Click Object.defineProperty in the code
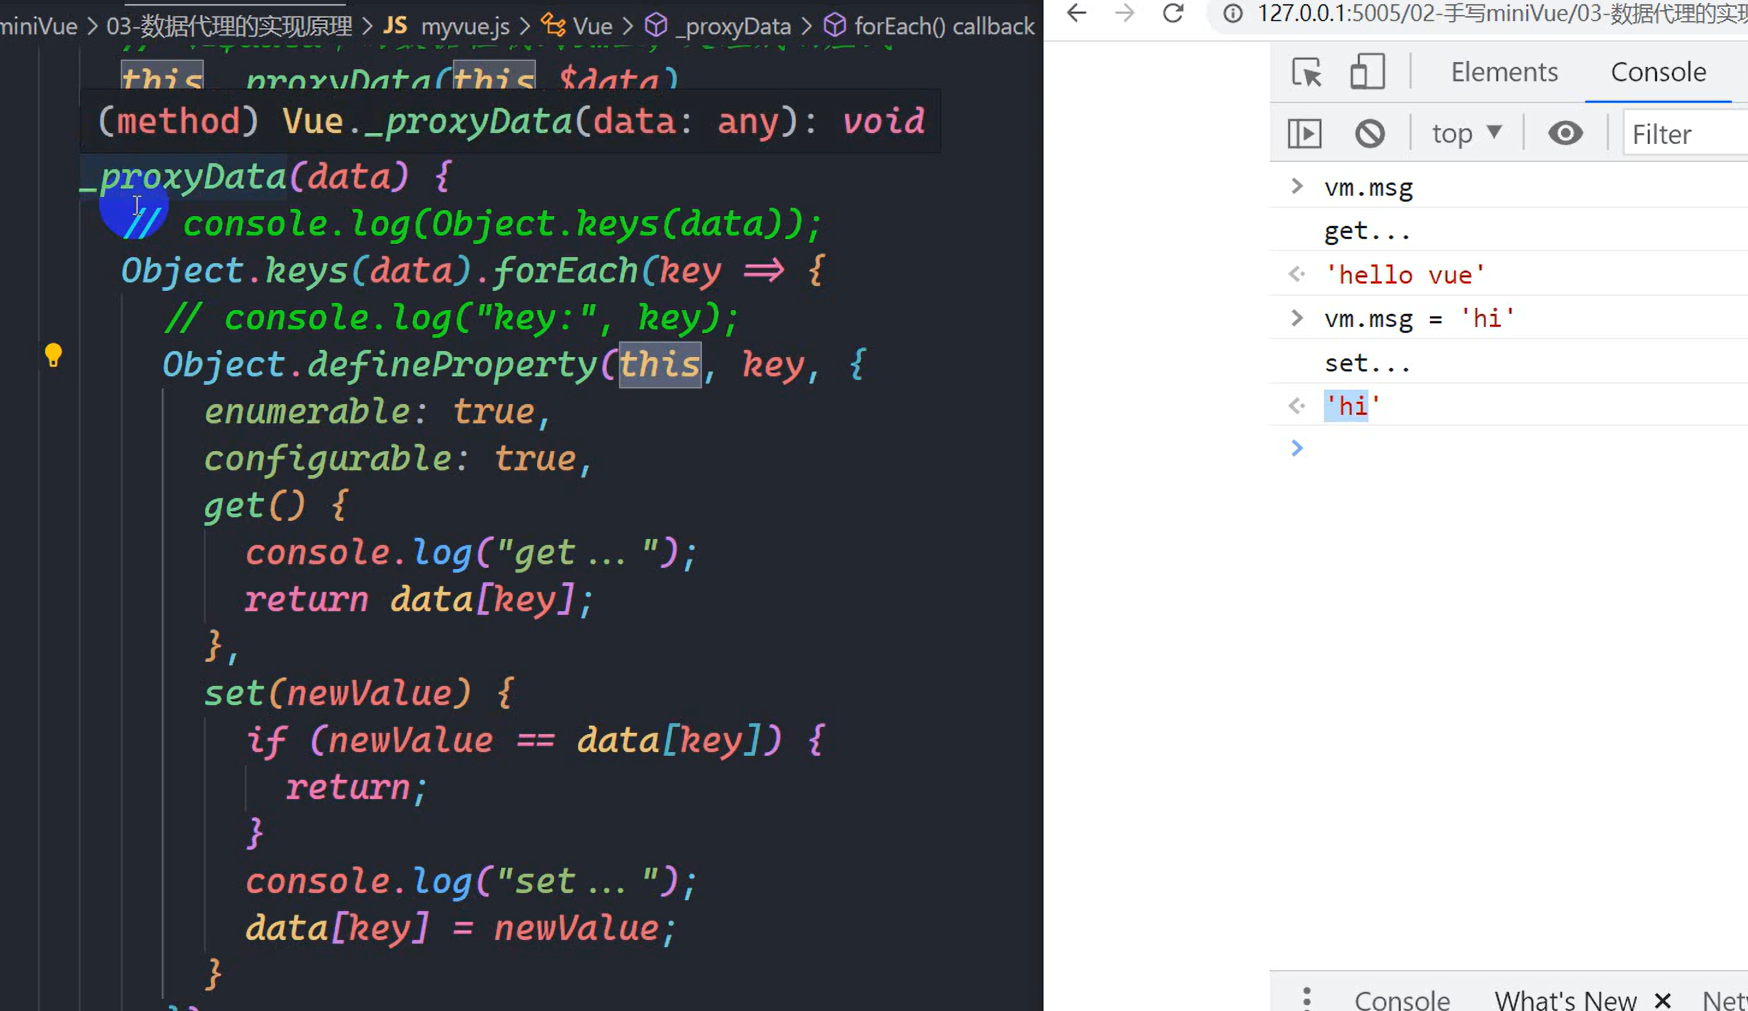 pyautogui.click(x=379, y=365)
